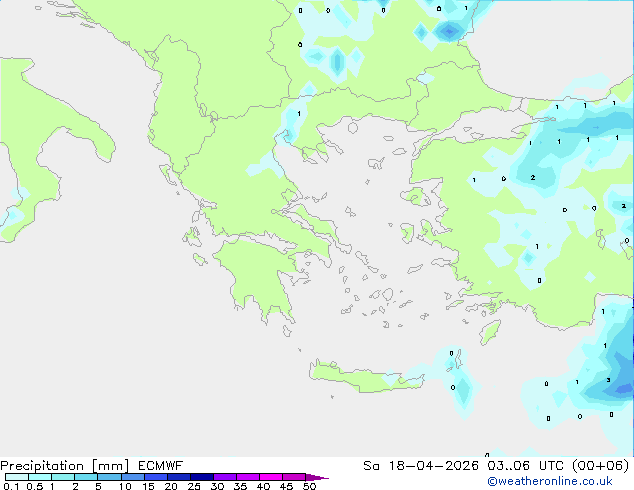The width and height of the screenshot is (634, 490).
Task: Pick the 1–2 mm legend color swatch
Action: point(63,477)
